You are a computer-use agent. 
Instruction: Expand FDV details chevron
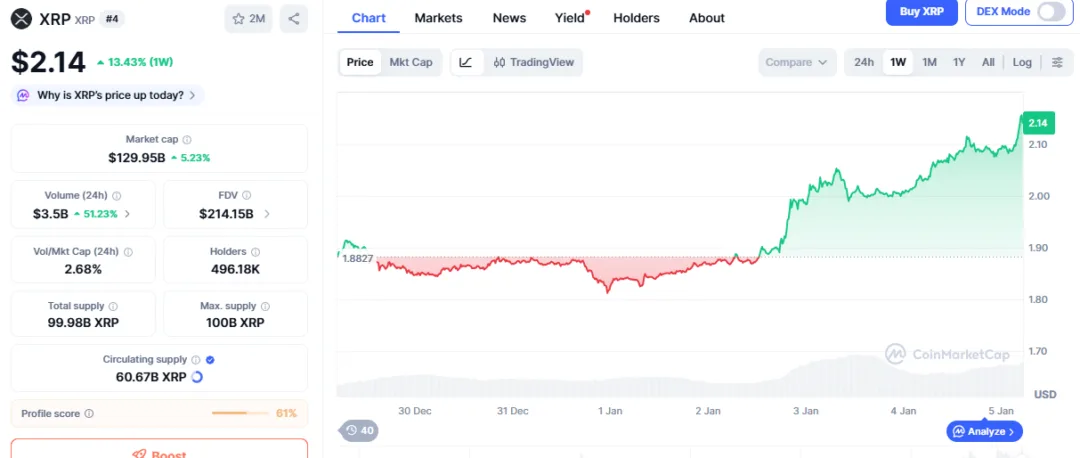(x=267, y=214)
